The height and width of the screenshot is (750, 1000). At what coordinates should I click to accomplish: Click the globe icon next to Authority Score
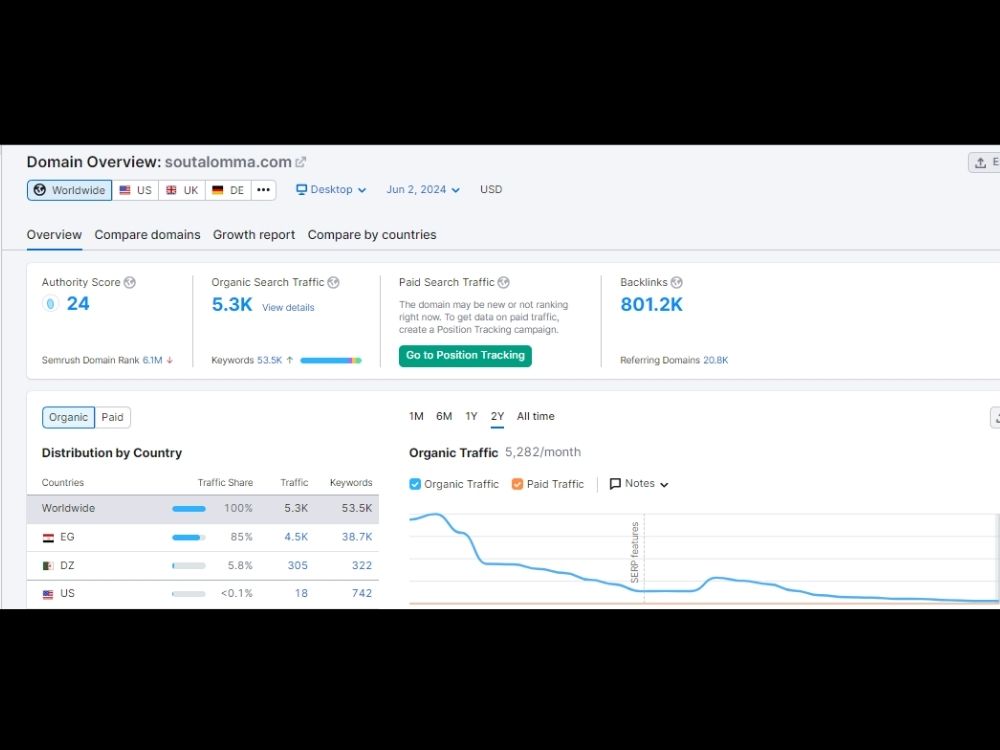tap(129, 282)
